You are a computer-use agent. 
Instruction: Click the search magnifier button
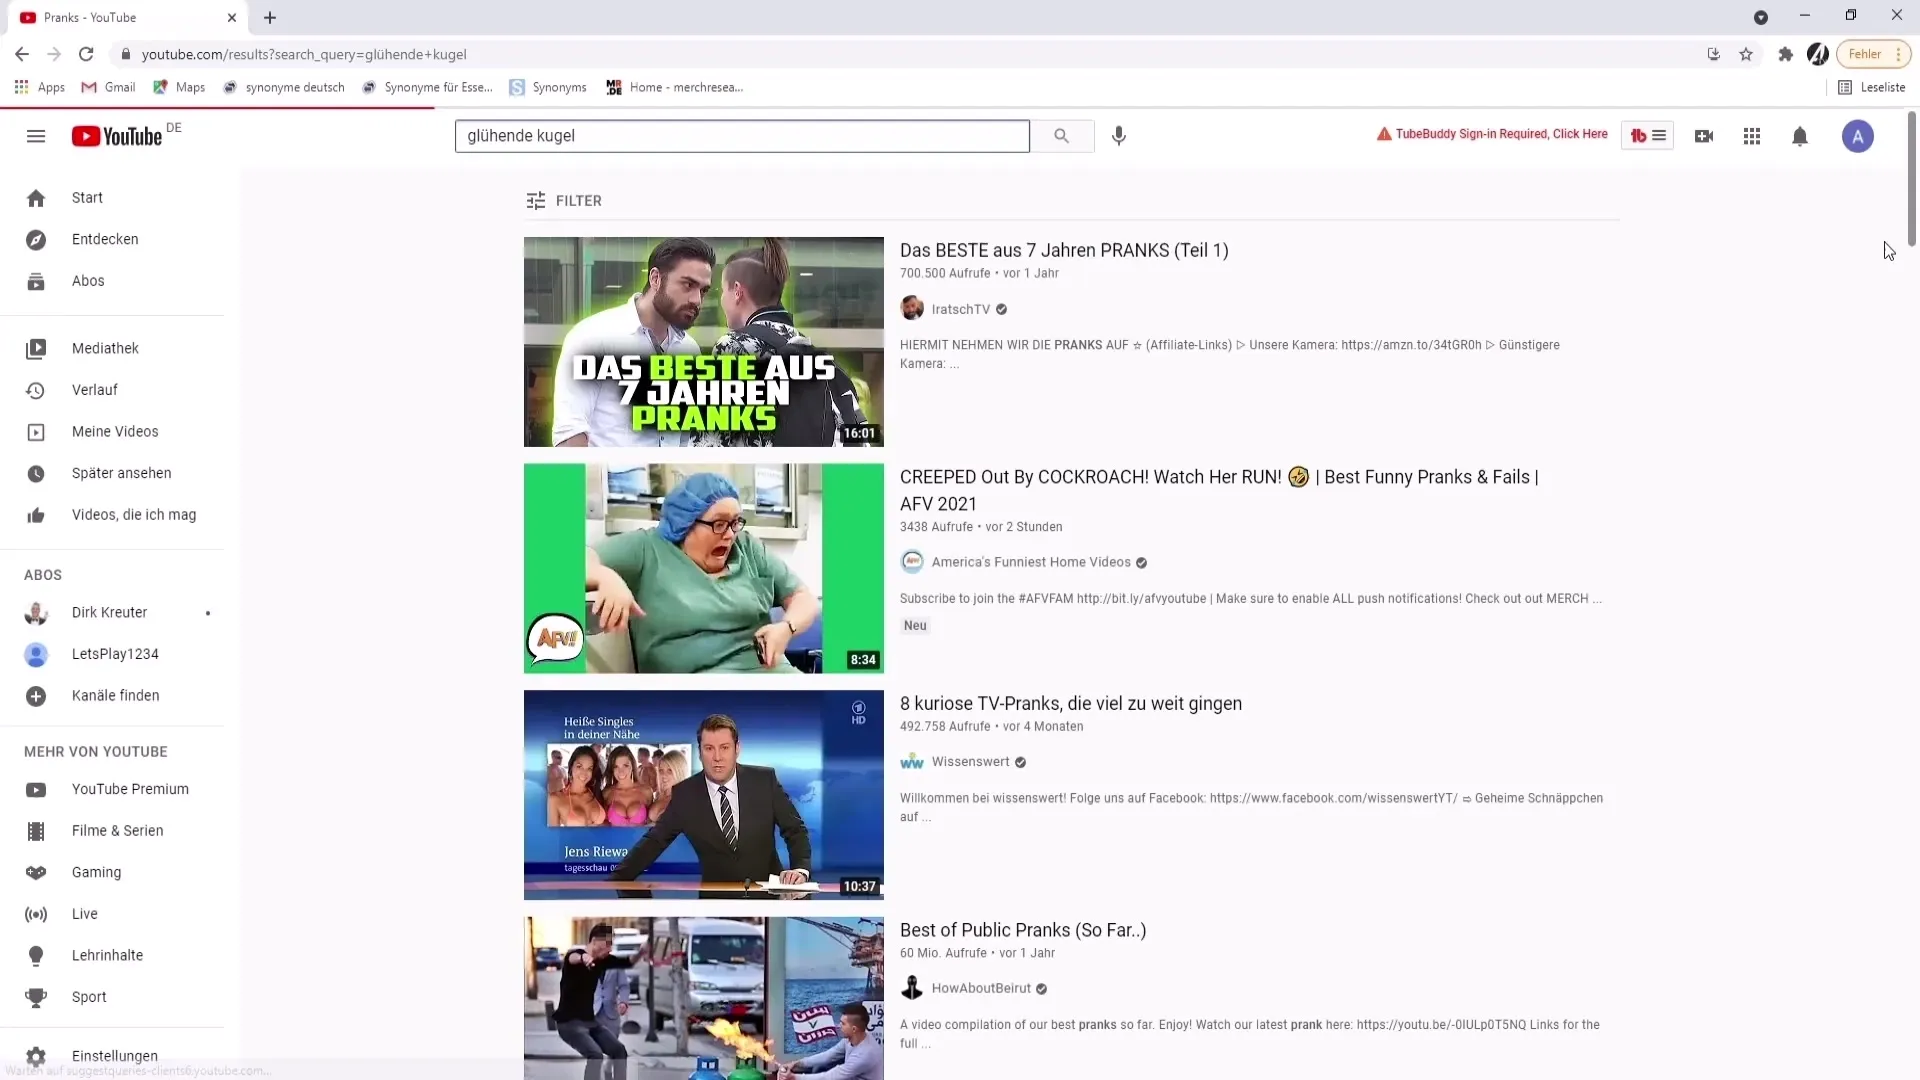(x=1061, y=136)
